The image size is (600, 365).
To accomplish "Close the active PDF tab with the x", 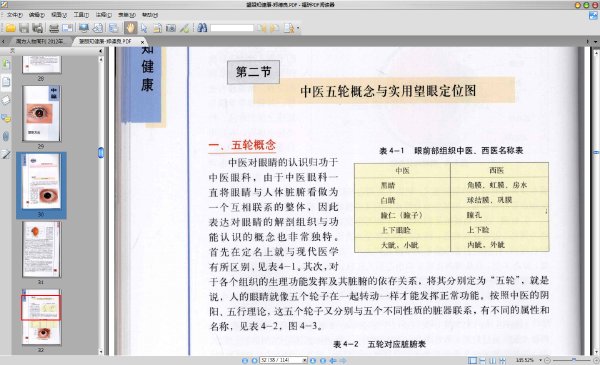I will pyautogui.click(x=142, y=41).
